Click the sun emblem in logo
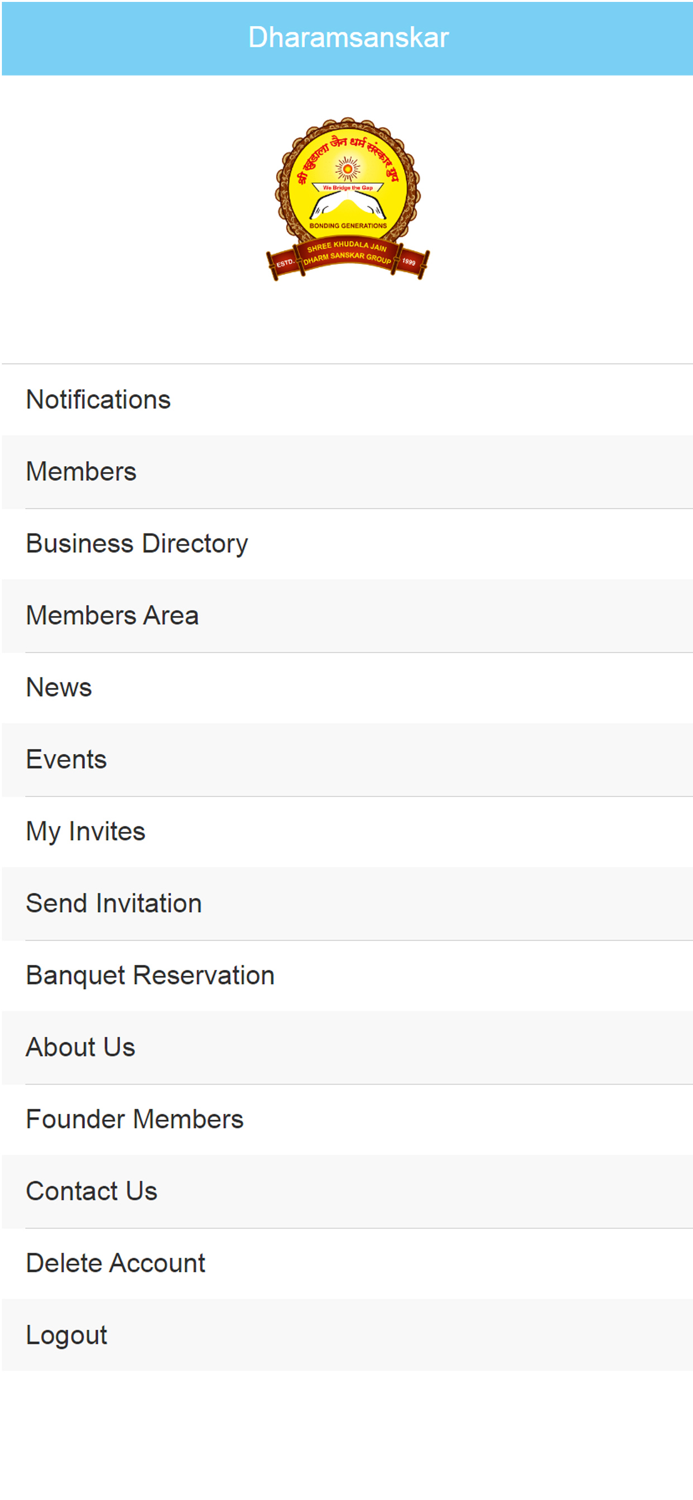This screenshot has width=693, height=1500. coord(347,168)
